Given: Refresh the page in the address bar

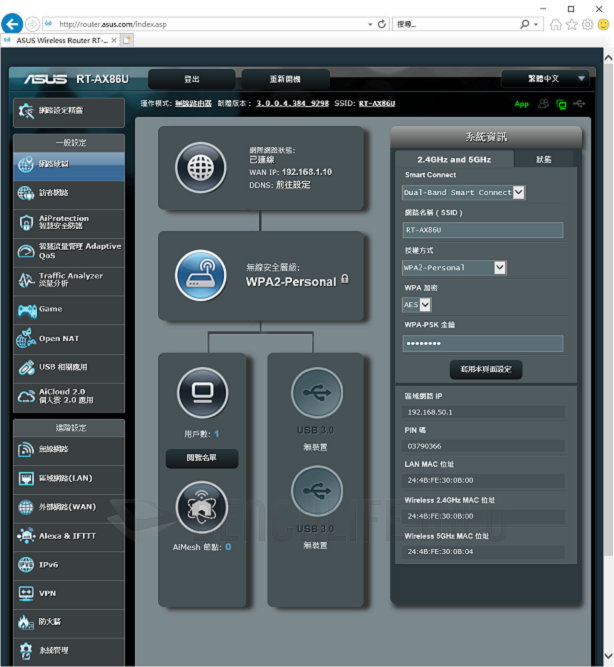Looking at the screenshot, I should [382, 24].
